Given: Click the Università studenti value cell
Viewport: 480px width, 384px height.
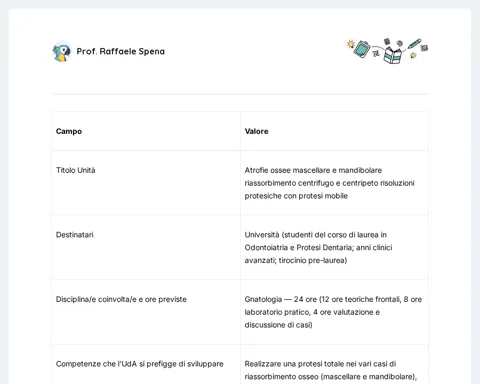Looking at the screenshot, I should point(318,247).
